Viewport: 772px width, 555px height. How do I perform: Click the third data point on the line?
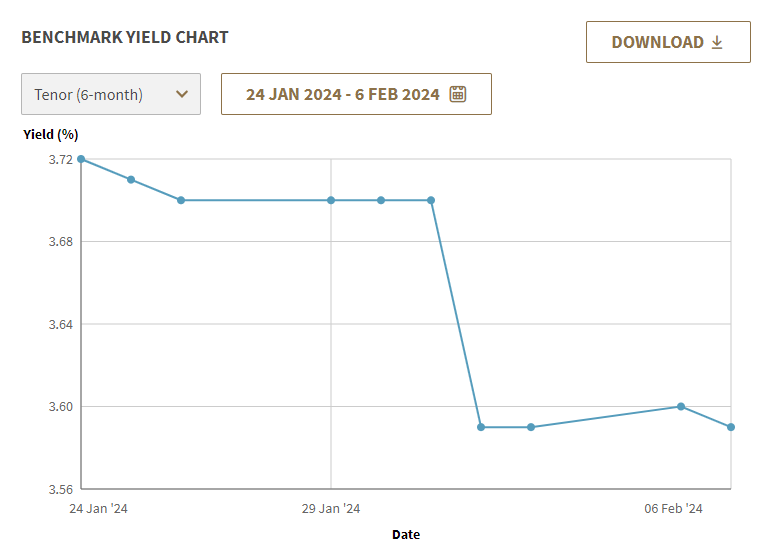click(x=181, y=200)
